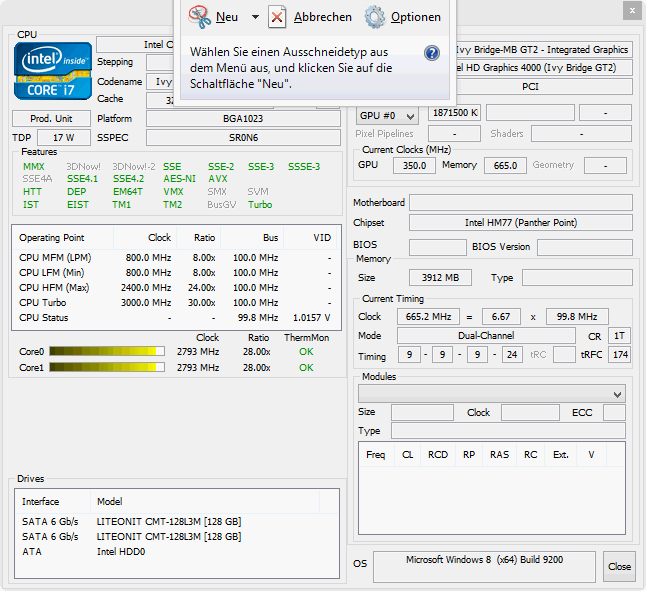The image size is (646, 591).
Task: Click the Prod. Unit button
Action: [x=51, y=119]
